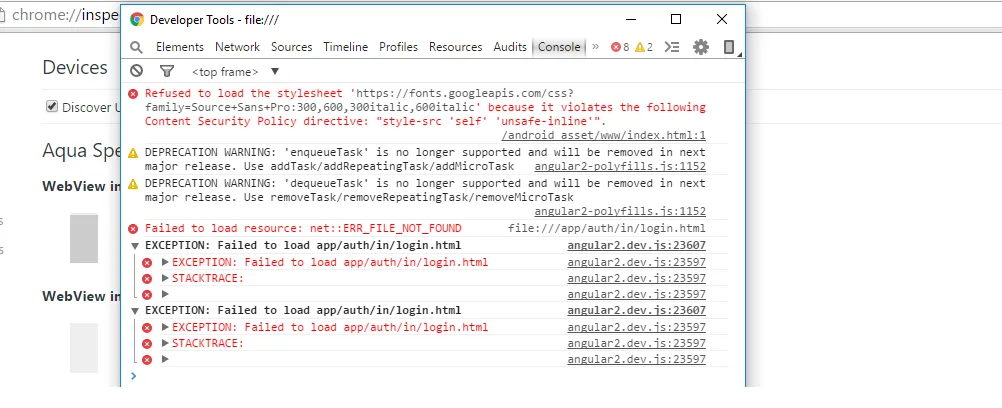Click the 'enqueueTask' deprecation warning text
This screenshot has width=1002, height=408.
coord(425,159)
